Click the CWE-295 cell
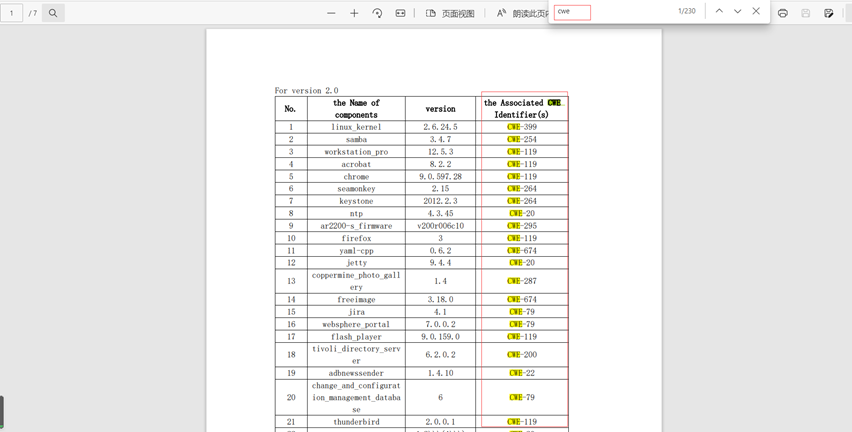Image resolution: width=852 pixels, height=432 pixels. [522, 226]
